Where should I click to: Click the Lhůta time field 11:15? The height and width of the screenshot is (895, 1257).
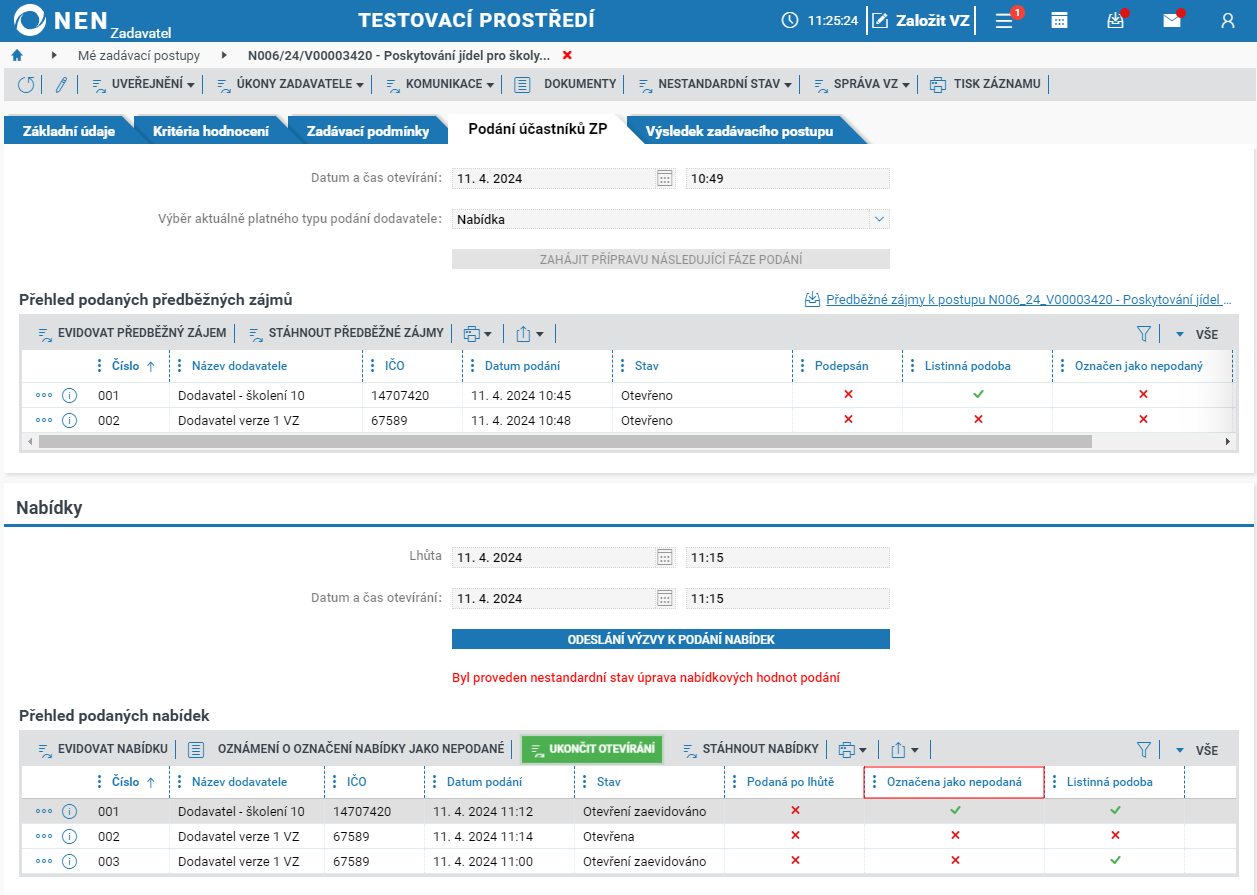point(788,557)
